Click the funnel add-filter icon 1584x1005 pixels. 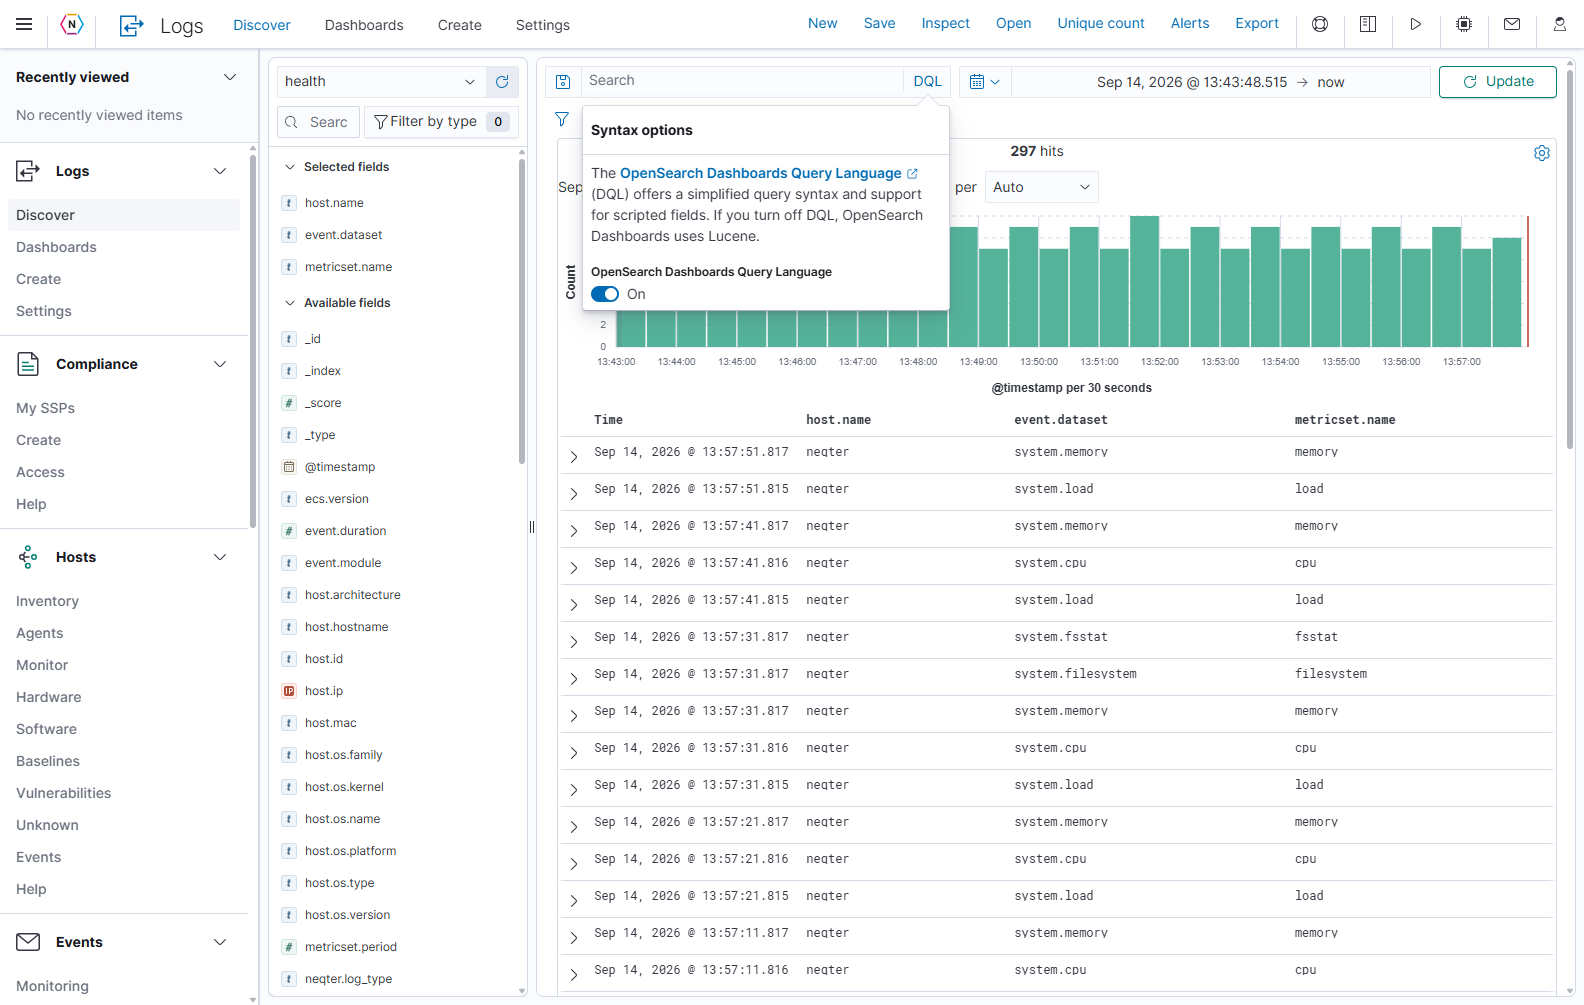(x=562, y=119)
